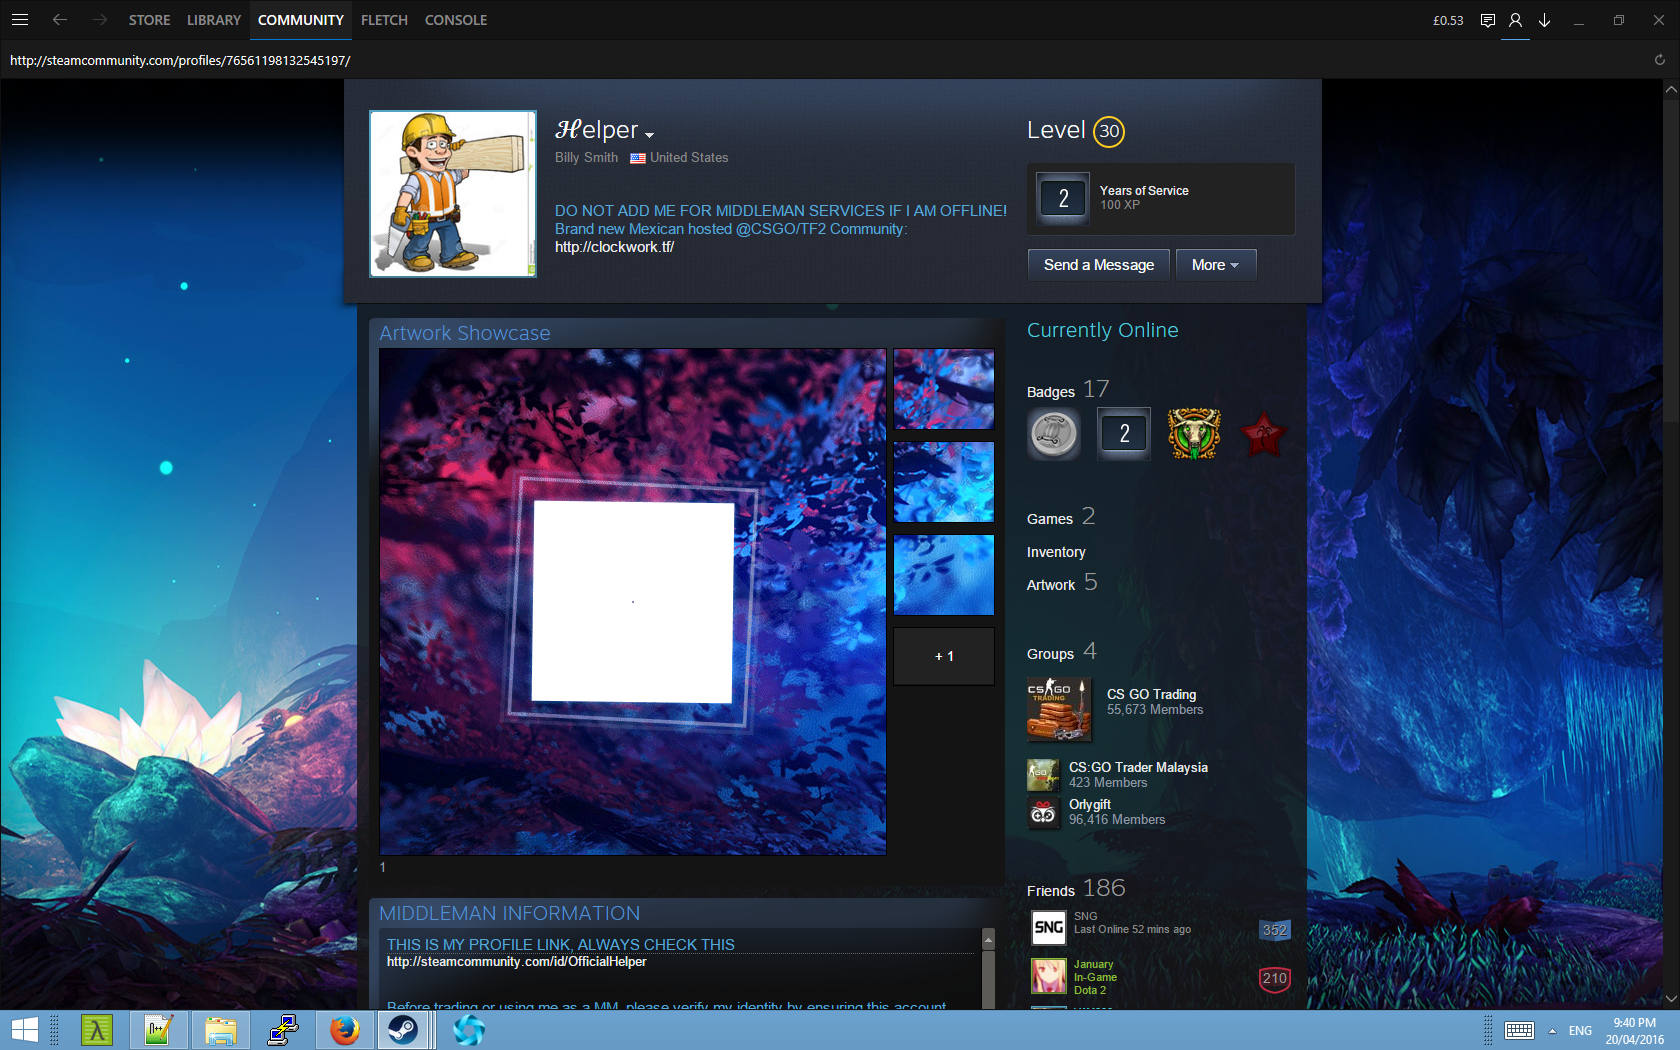Click the red star badge
This screenshot has width=1680, height=1050.
point(1263,434)
